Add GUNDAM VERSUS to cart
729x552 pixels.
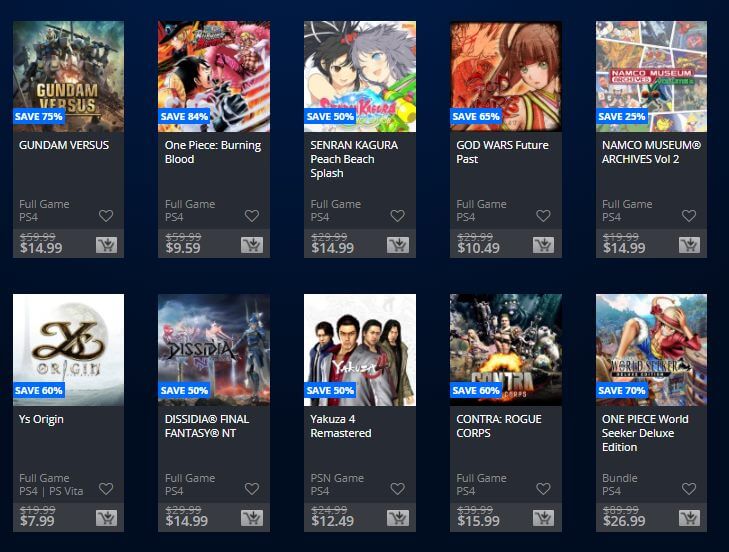click(106, 245)
